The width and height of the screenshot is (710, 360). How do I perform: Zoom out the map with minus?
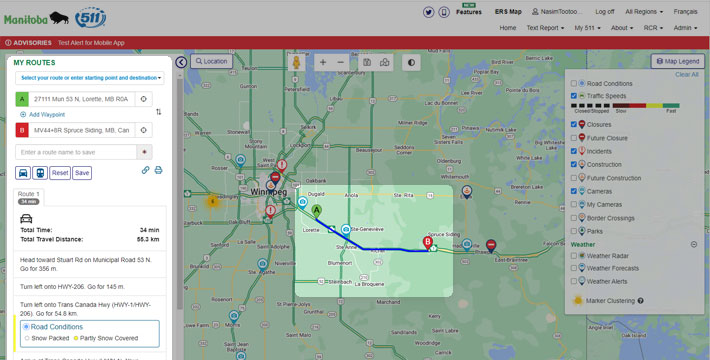click(x=341, y=62)
